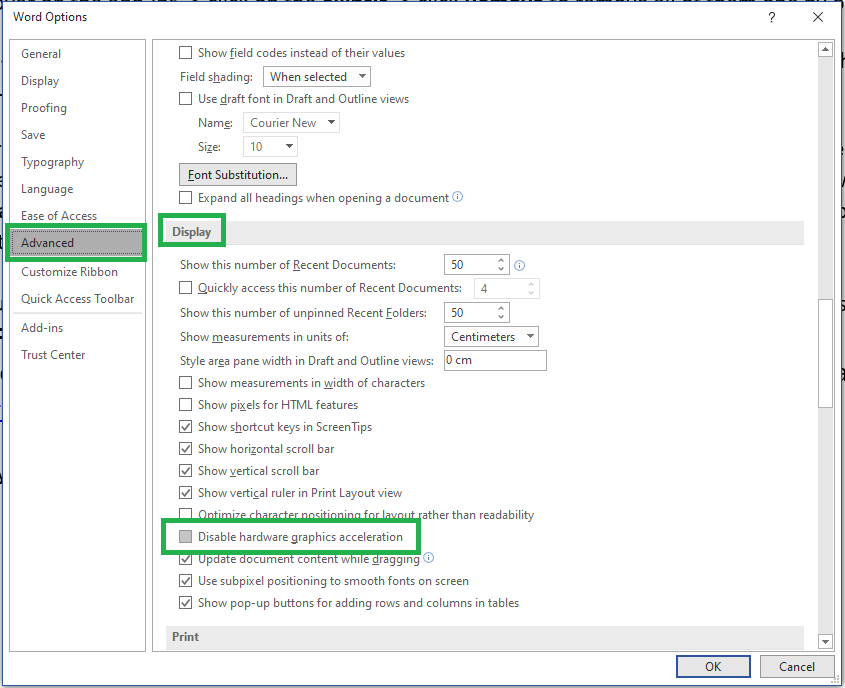Uncheck Update document content while dragging

coord(185,559)
